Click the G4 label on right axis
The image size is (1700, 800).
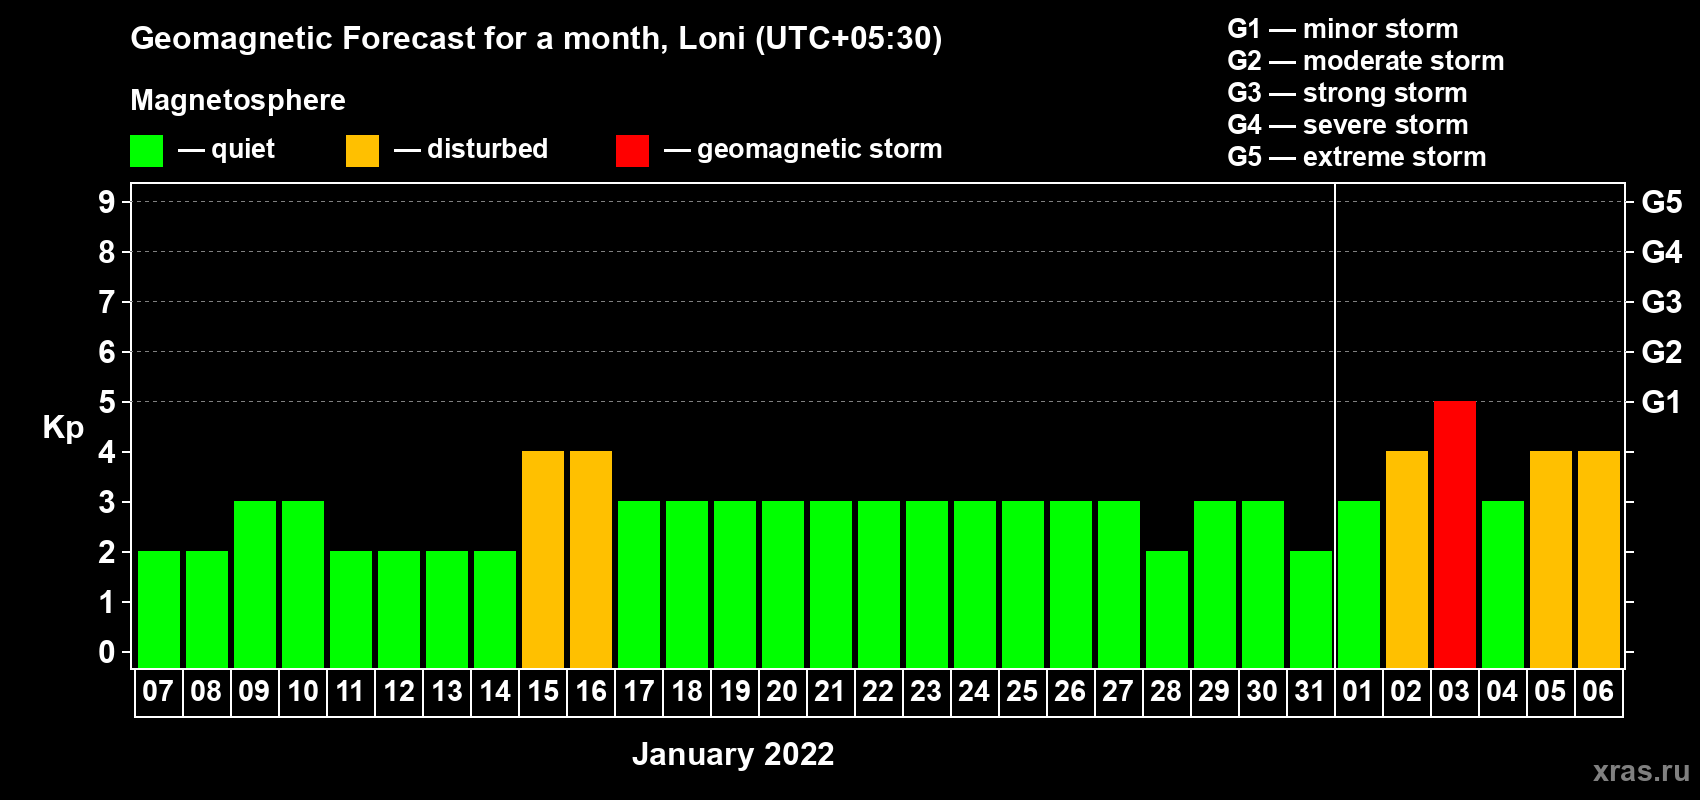(1661, 252)
